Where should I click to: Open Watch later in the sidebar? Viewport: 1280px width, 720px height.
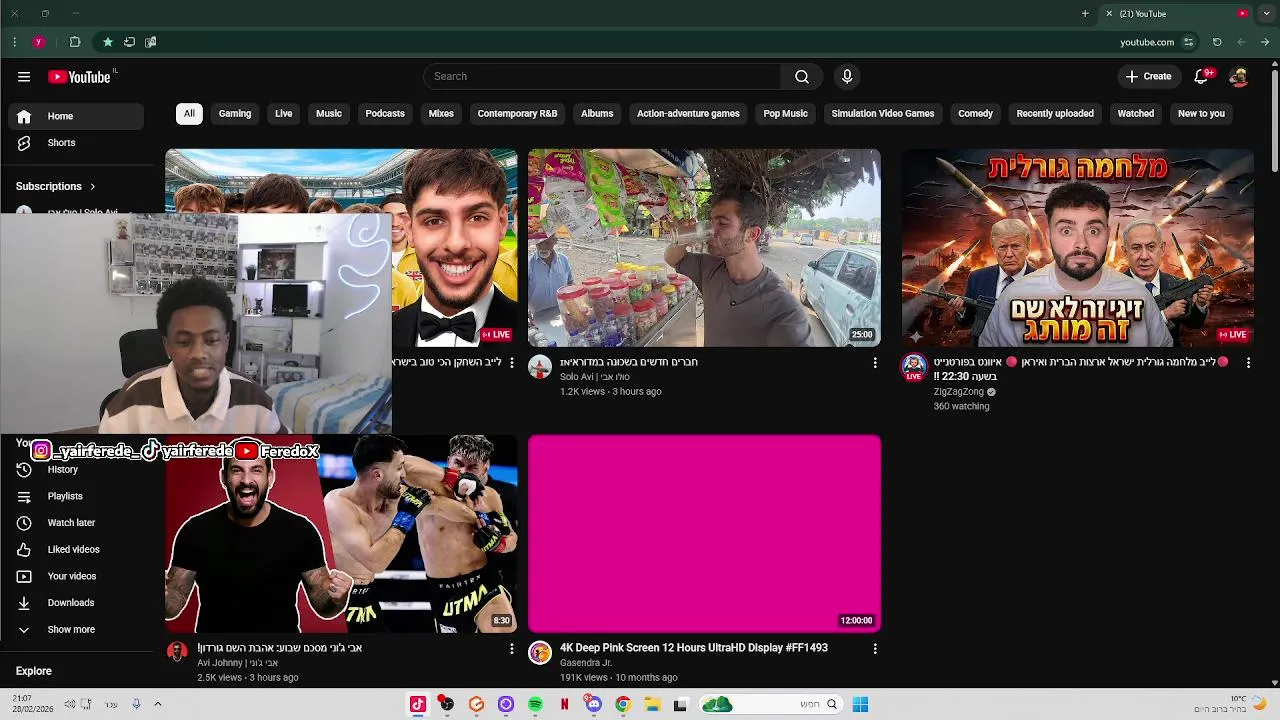coord(76,523)
